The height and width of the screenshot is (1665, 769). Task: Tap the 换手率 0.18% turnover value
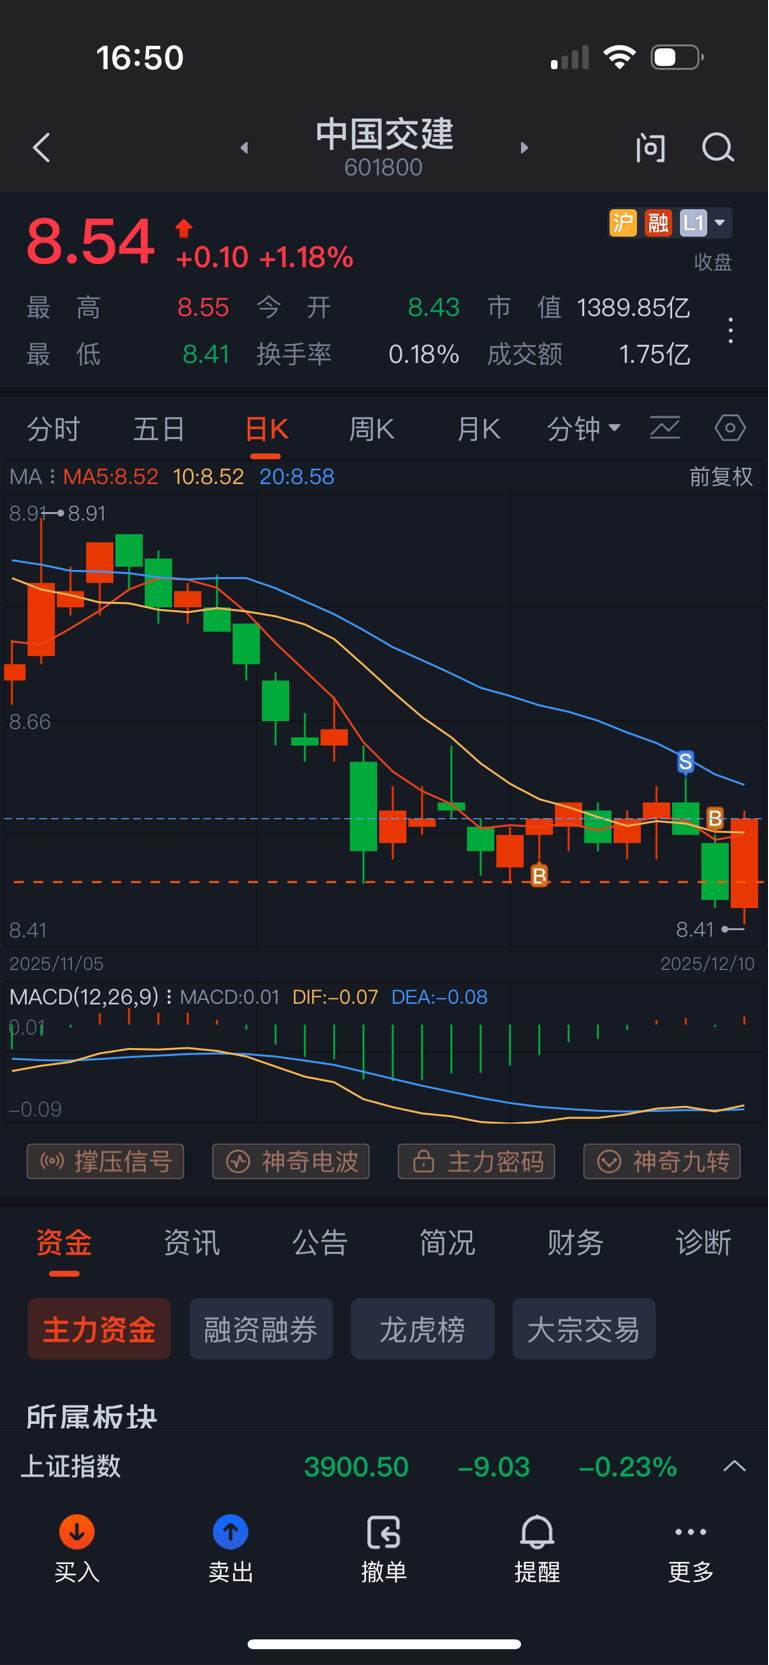[x=424, y=354]
